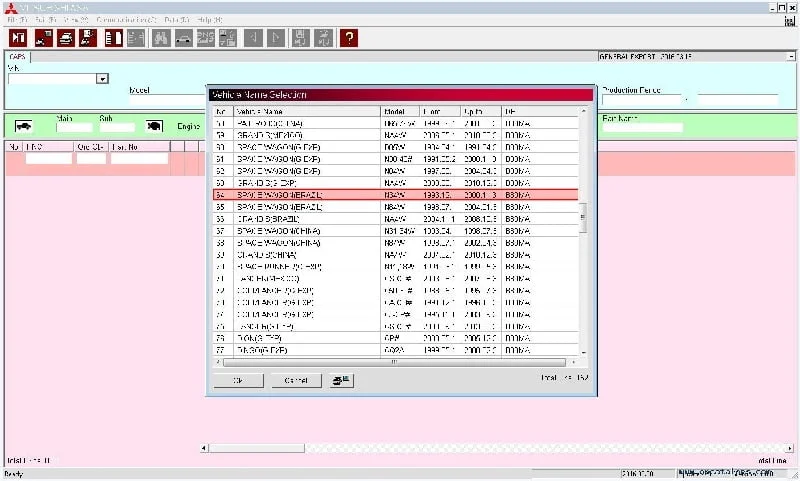Click the Sub group input field
The image size is (800, 481).
tap(117, 128)
